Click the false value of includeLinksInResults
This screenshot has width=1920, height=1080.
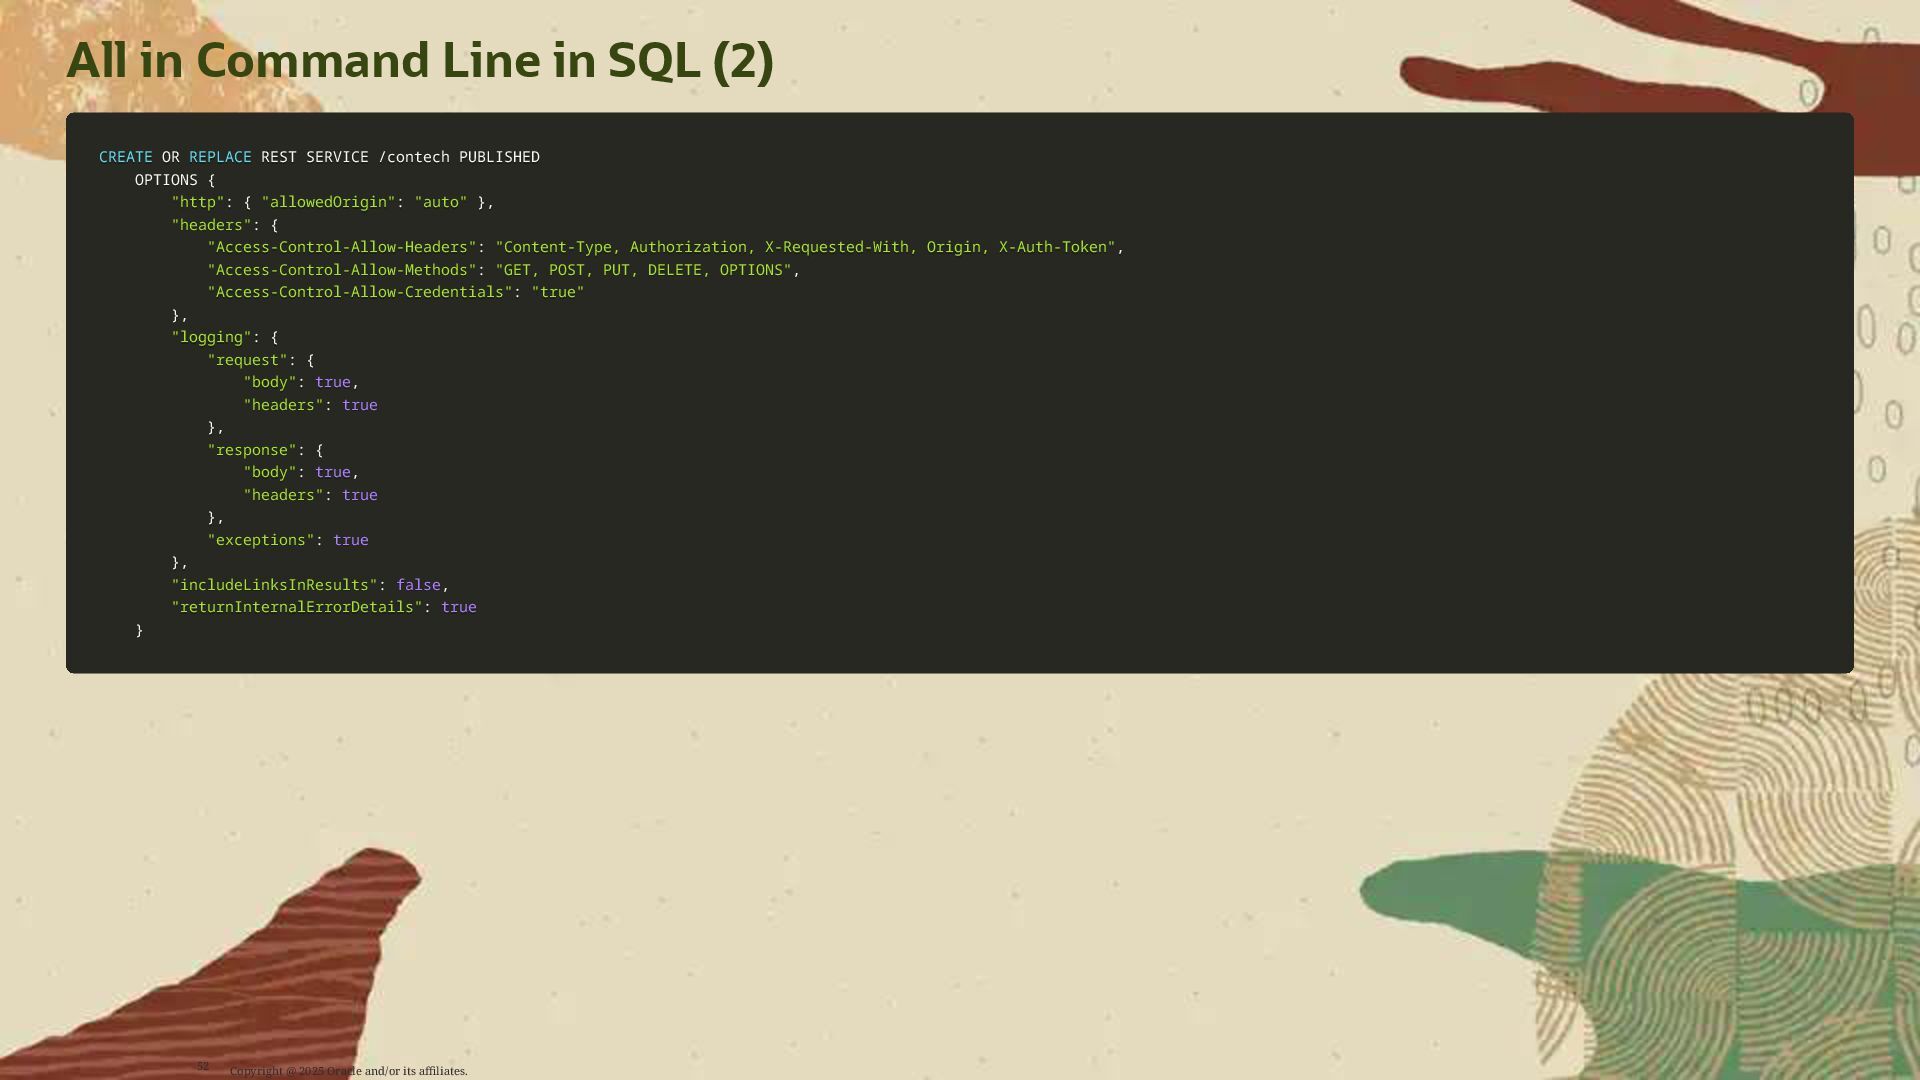[418, 585]
